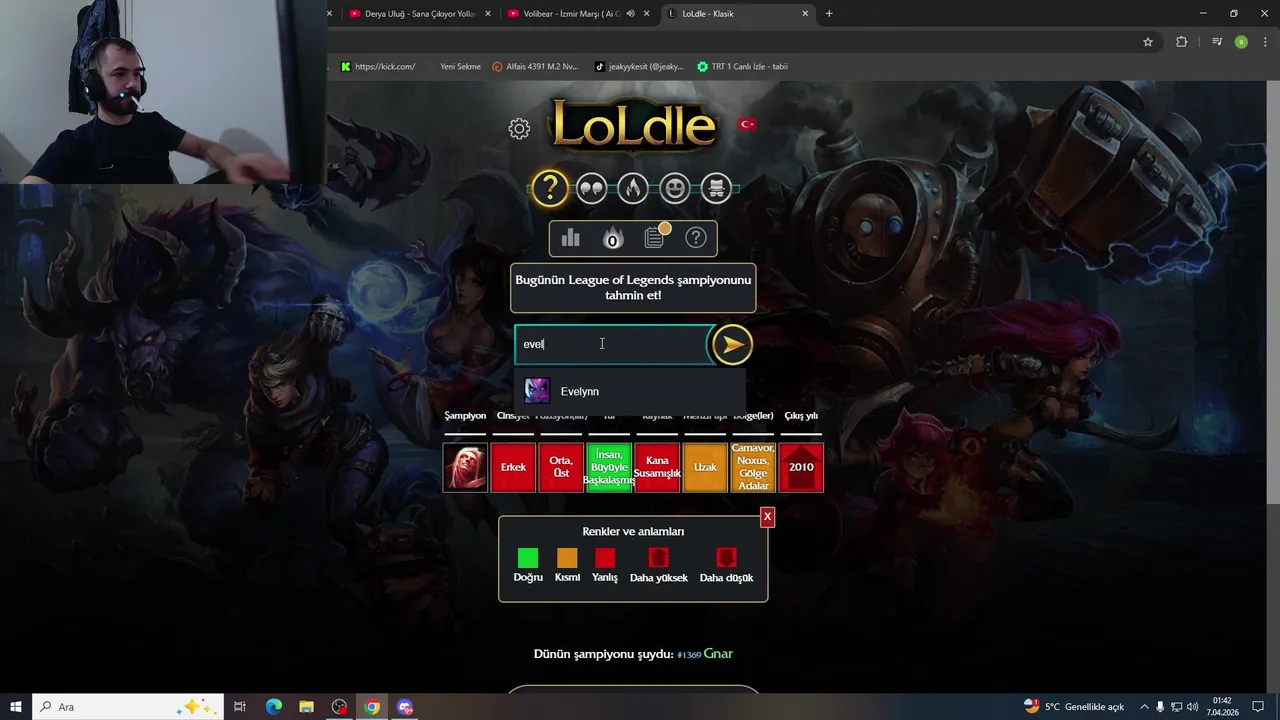Launch Microsoft Edge from the taskbar
The image size is (1280, 720).
[274, 707]
